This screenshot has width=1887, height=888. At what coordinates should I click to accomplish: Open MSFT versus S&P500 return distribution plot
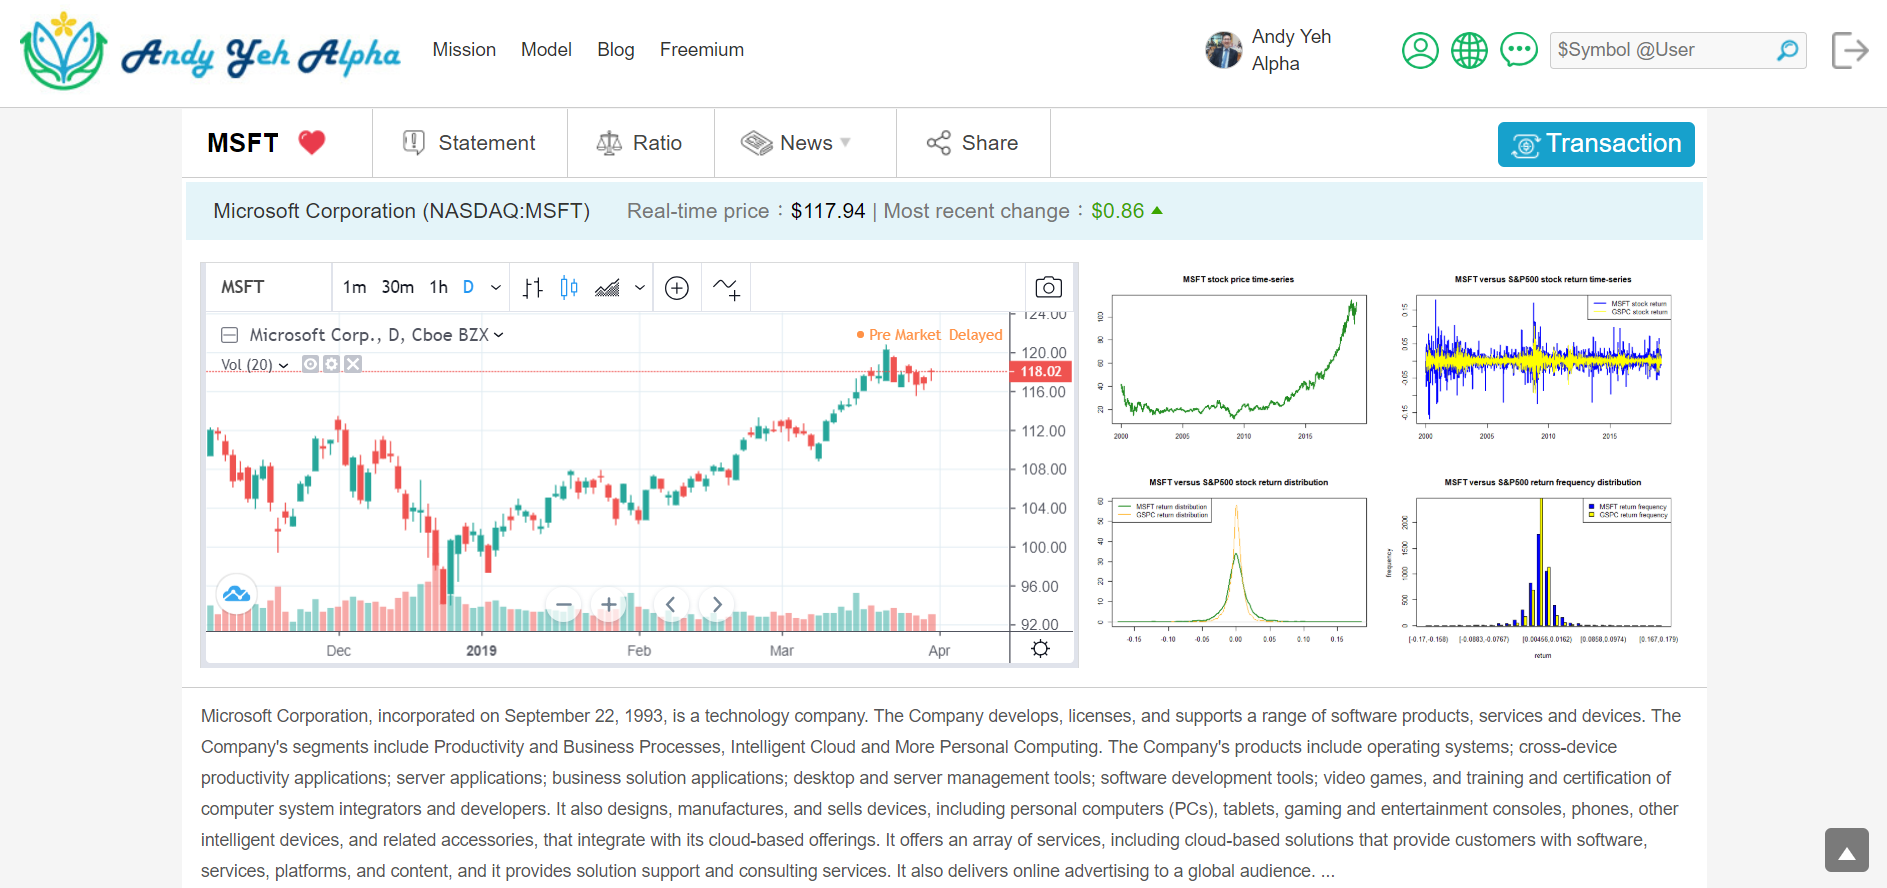point(1238,562)
